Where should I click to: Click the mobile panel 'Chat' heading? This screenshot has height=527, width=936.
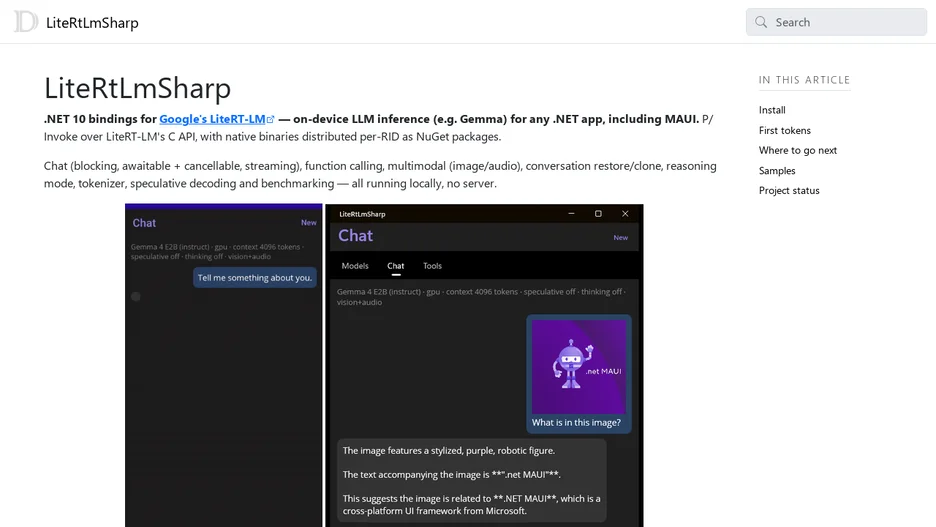tap(144, 223)
